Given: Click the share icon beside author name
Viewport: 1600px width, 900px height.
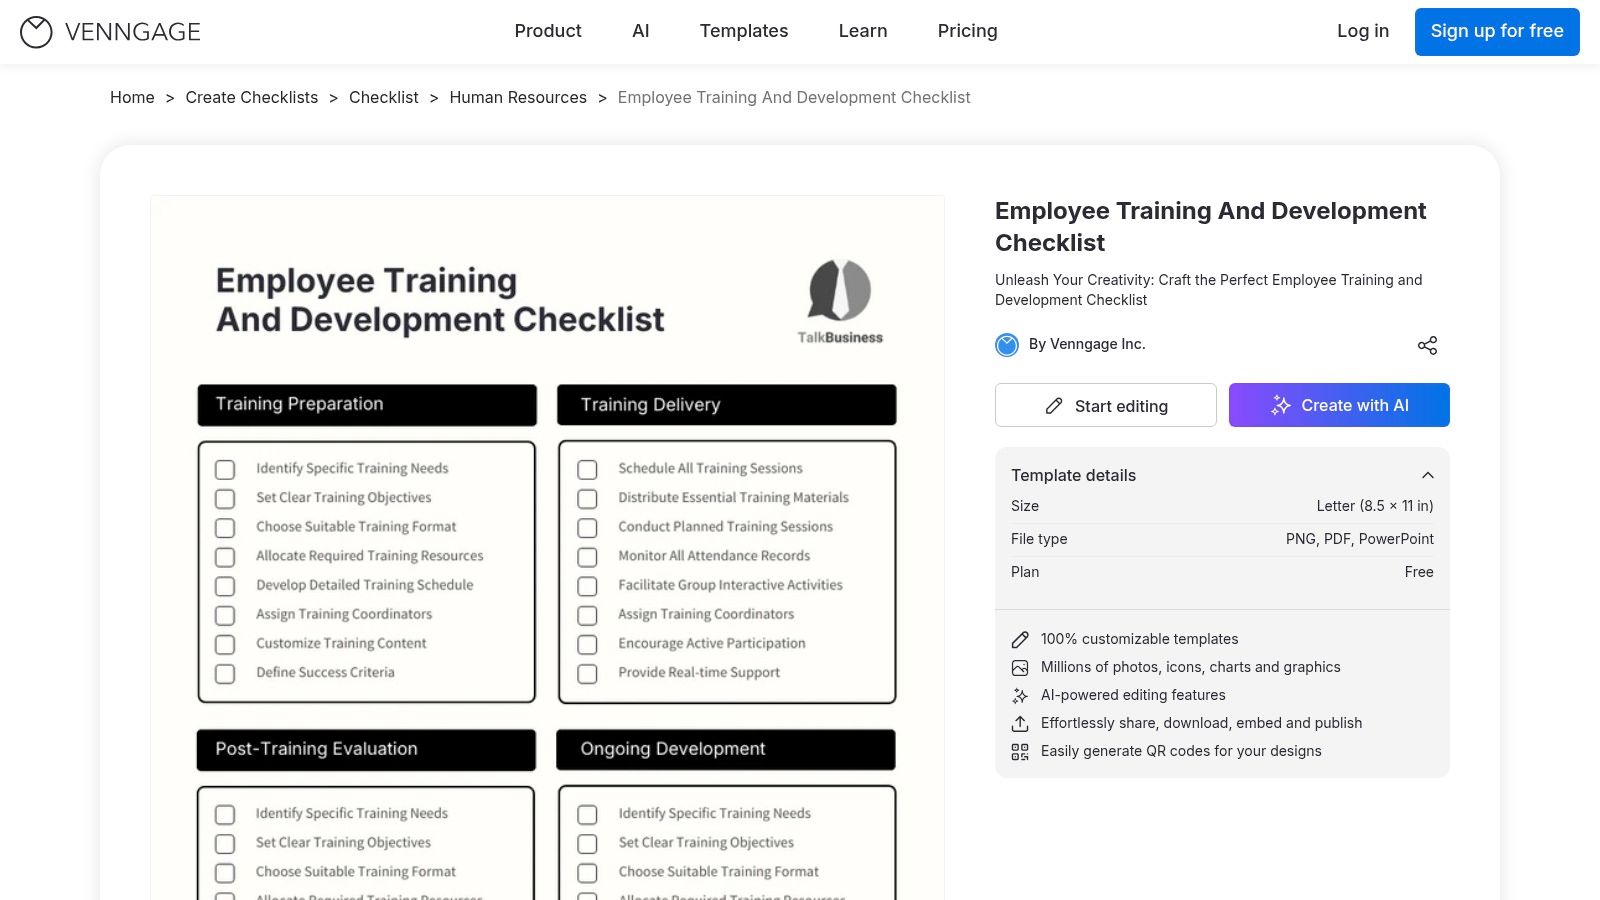Looking at the screenshot, I should [x=1427, y=345].
